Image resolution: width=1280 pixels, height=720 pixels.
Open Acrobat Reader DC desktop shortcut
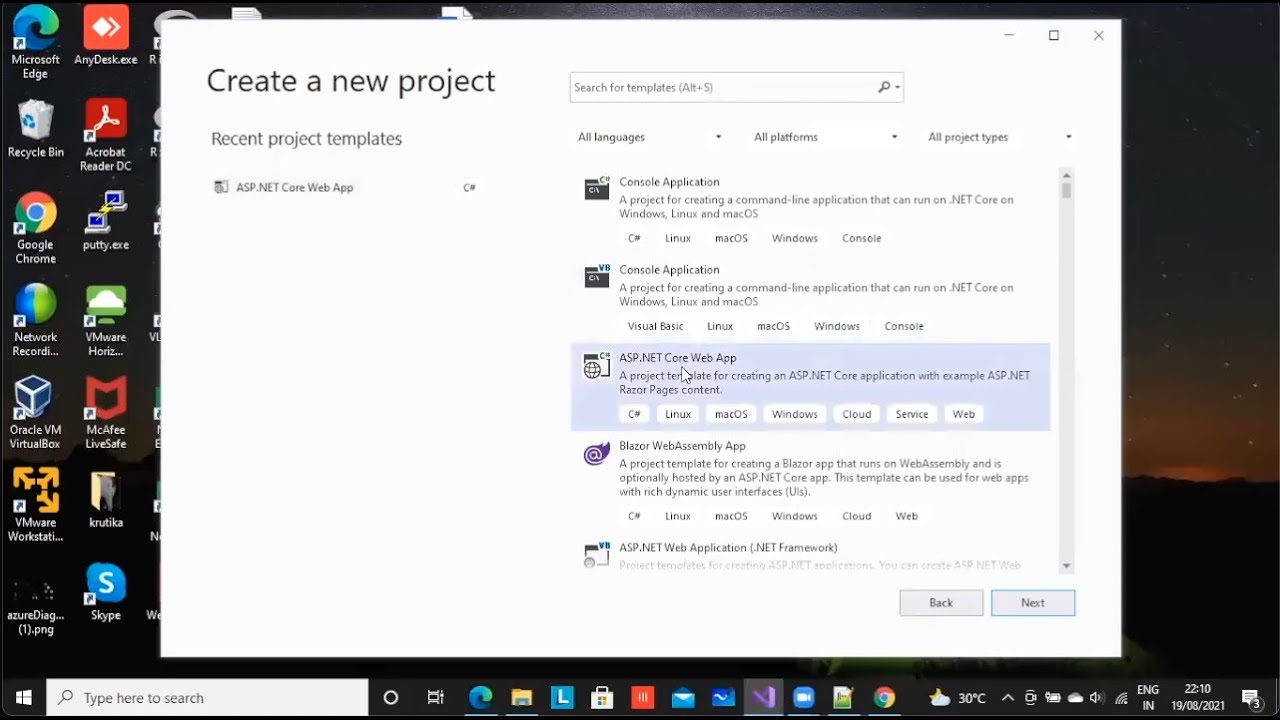pos(106,135)
